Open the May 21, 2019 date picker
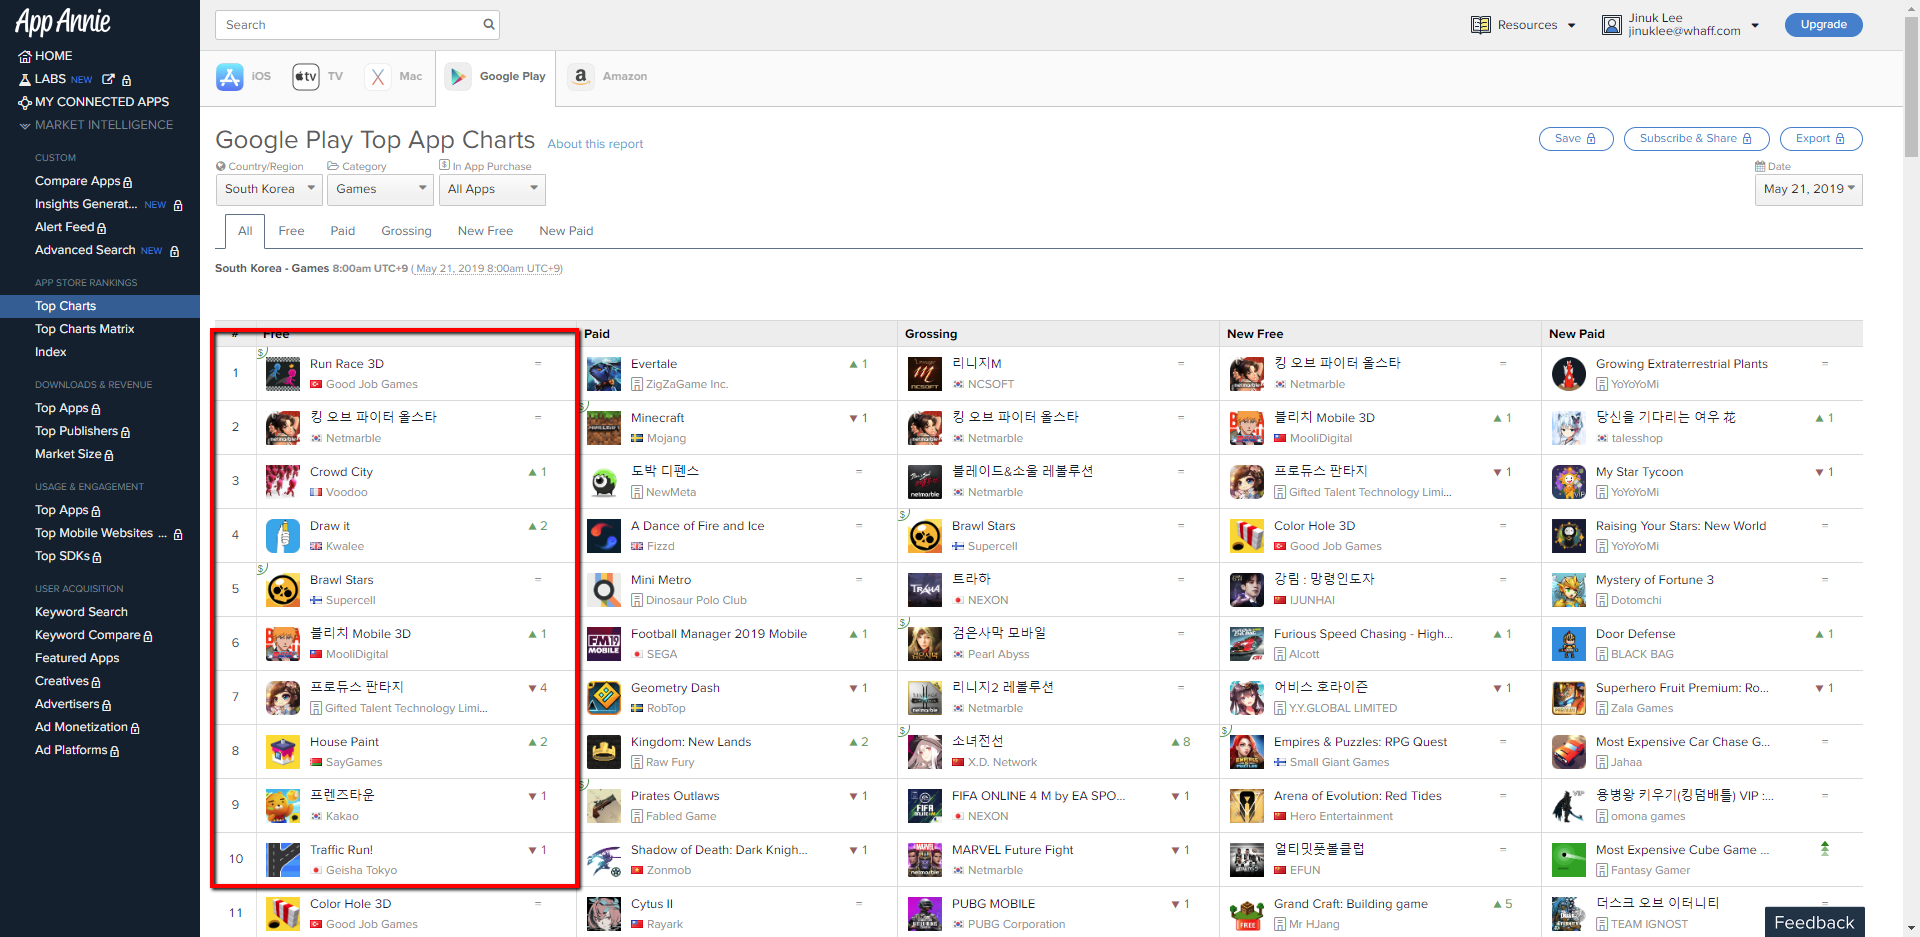Screen dimensions: 1920x937 1808,189
